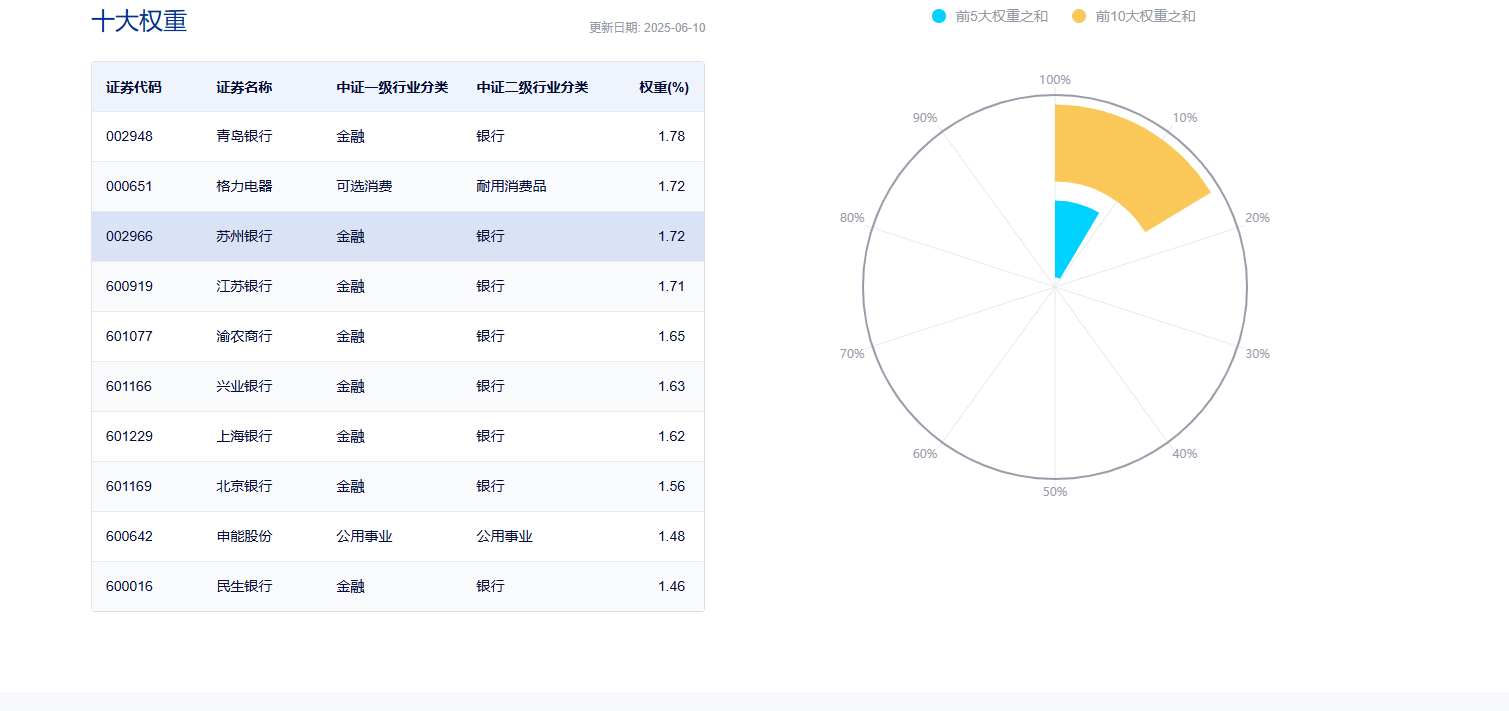Click the cyan legend dot
The height and width of the screenshot is (711, 1509).
[938, 16]
